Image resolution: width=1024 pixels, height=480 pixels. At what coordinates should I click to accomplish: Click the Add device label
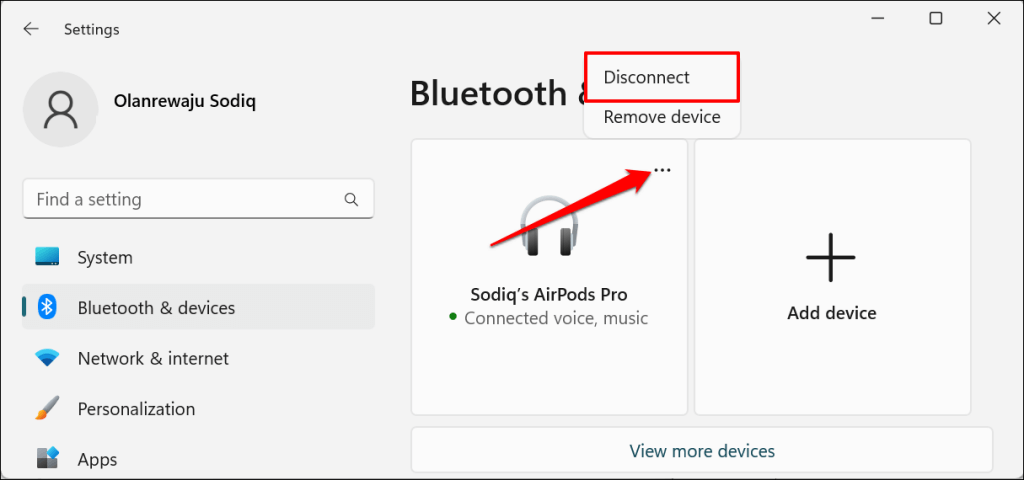pos(831,313)
